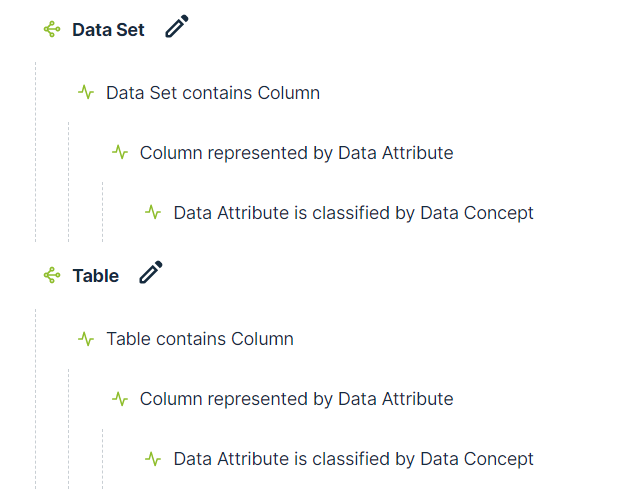
Task: Click the Table asset type icon
Action: (52, 276)
